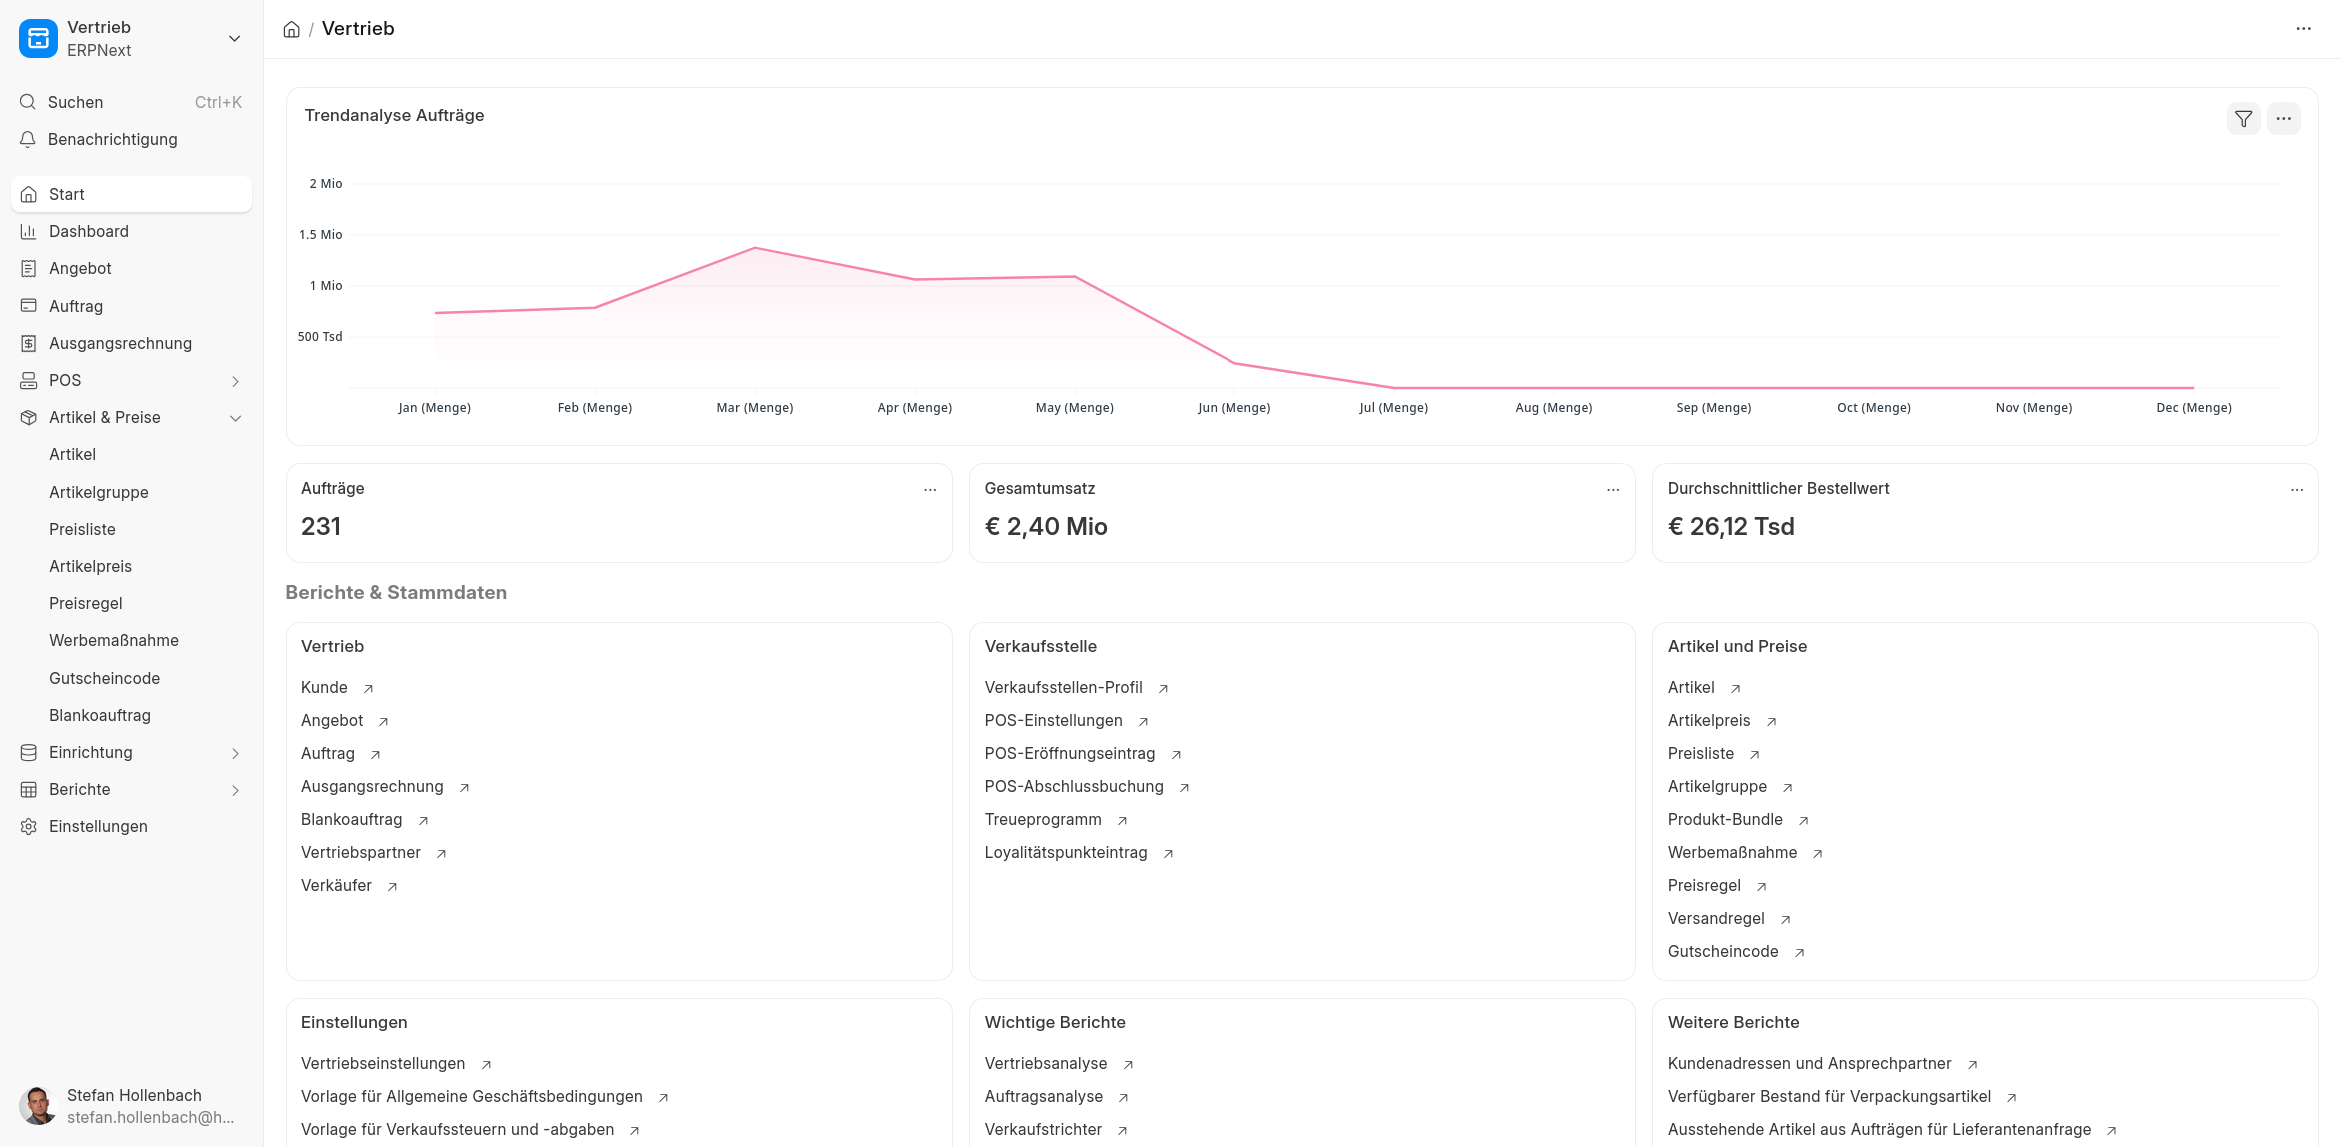Open Artikelgruppe link in Artikel und Preise
2342x1147 pixels.
pyautogui.click(x=1717, y=786)
